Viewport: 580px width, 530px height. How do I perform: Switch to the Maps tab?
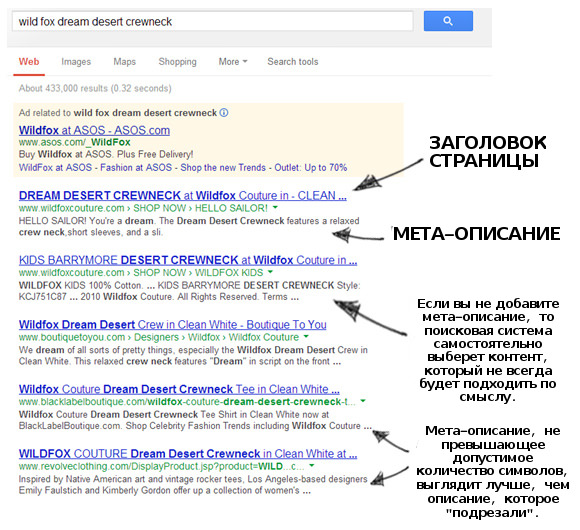point(125,62)
